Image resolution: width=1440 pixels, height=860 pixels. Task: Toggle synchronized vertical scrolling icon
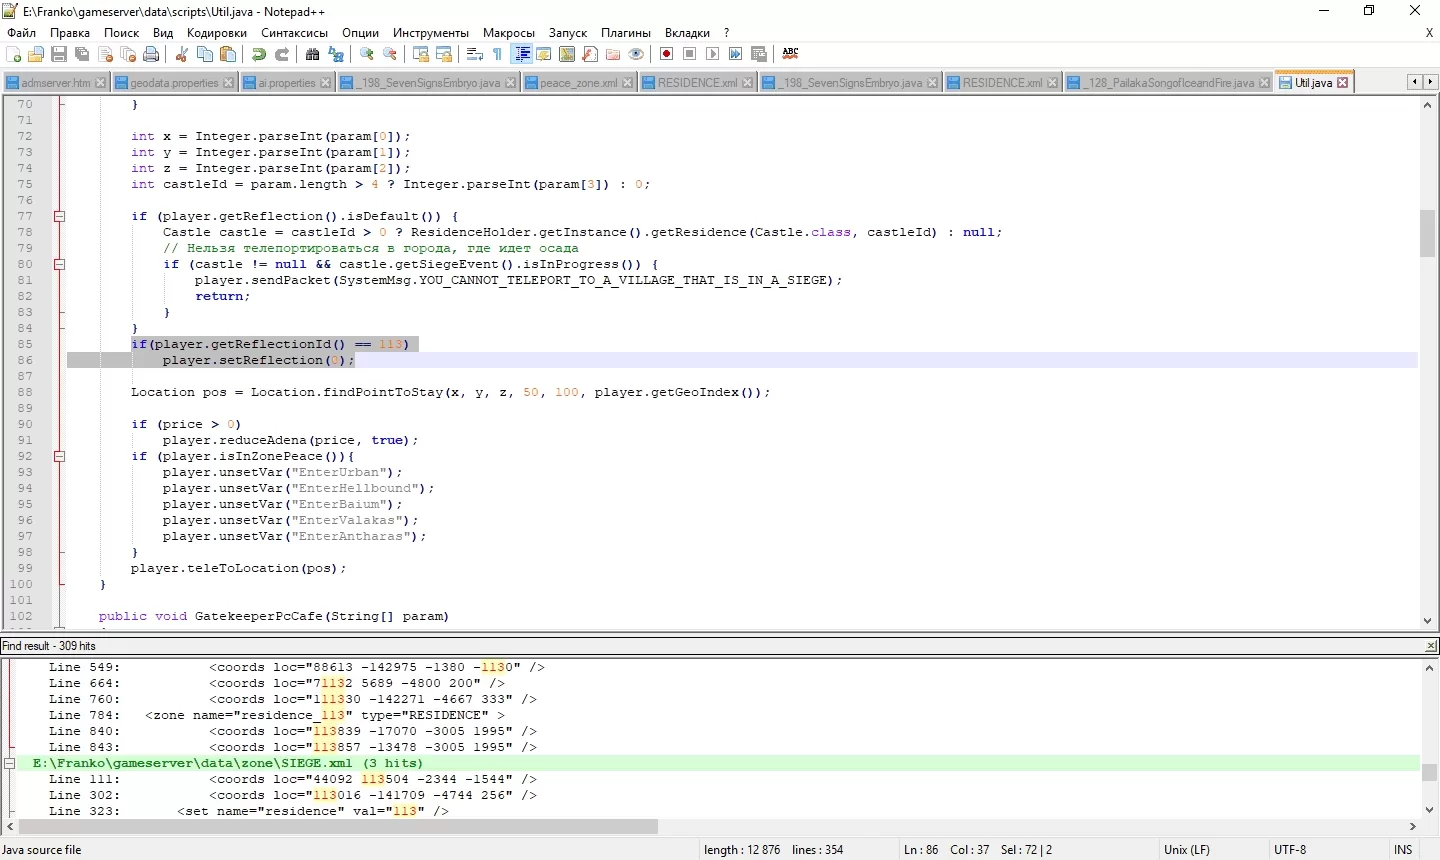click(421, 54)
